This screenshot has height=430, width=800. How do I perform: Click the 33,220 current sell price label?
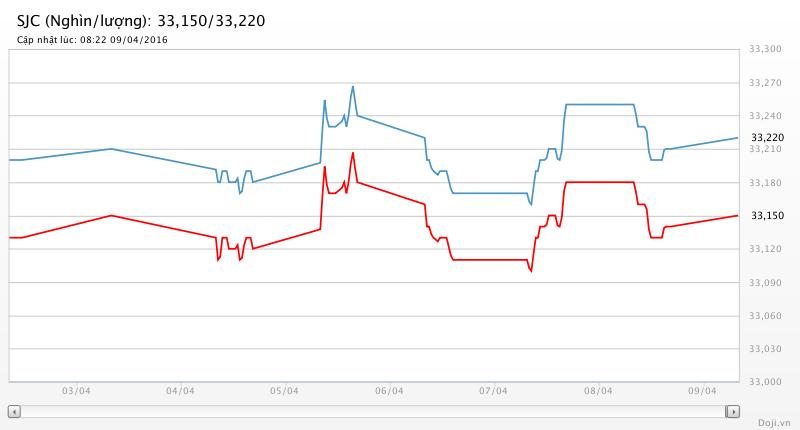(767, 137)
